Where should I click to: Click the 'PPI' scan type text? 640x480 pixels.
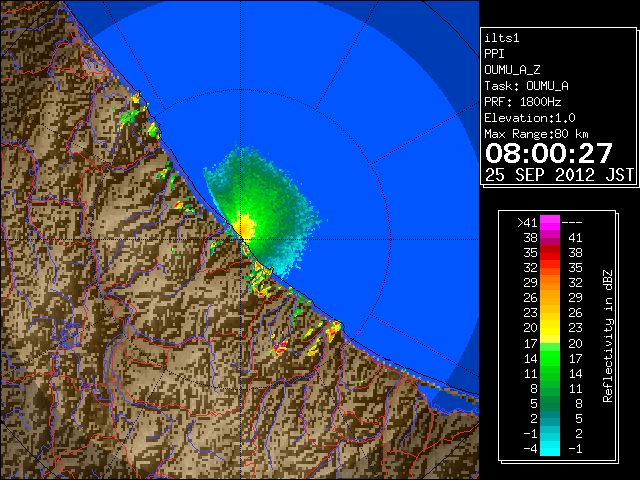point(494,54)
